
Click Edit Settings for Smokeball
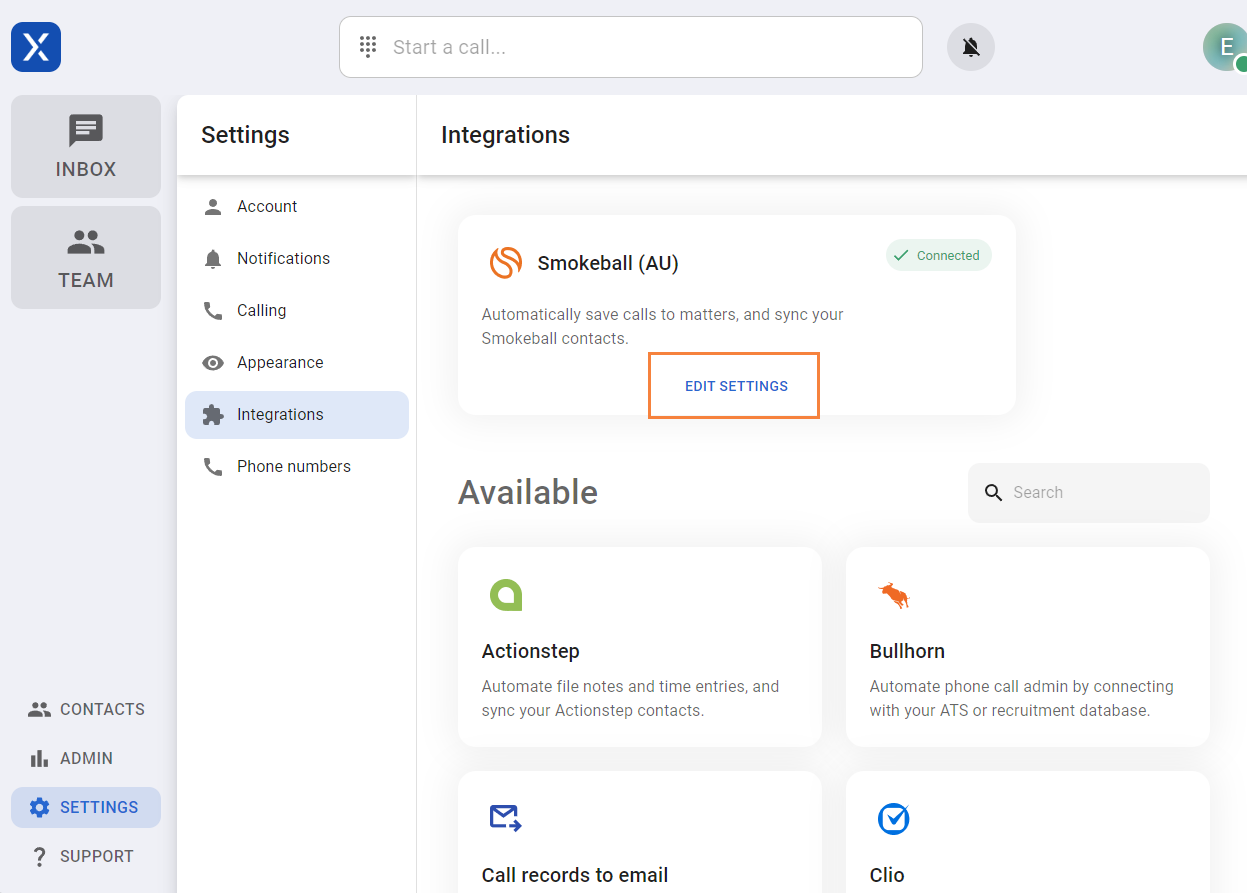click(736, 386)
